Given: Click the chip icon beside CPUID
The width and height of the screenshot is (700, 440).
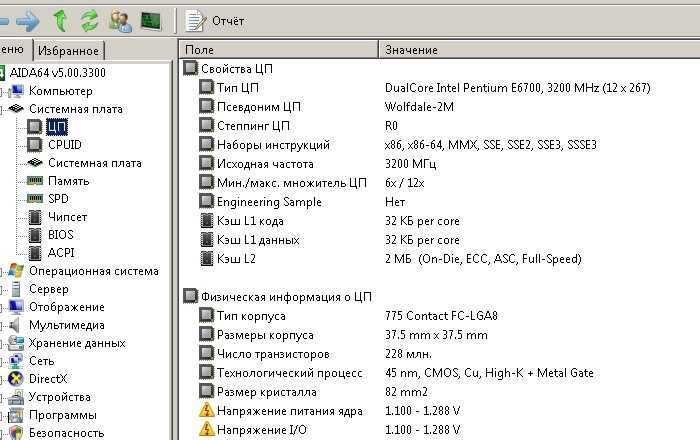Looking at the screenshot, I should [x=35, y=145].
